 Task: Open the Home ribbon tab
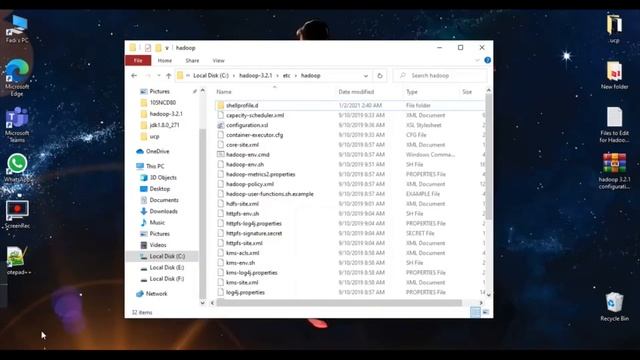coord(164,61)
